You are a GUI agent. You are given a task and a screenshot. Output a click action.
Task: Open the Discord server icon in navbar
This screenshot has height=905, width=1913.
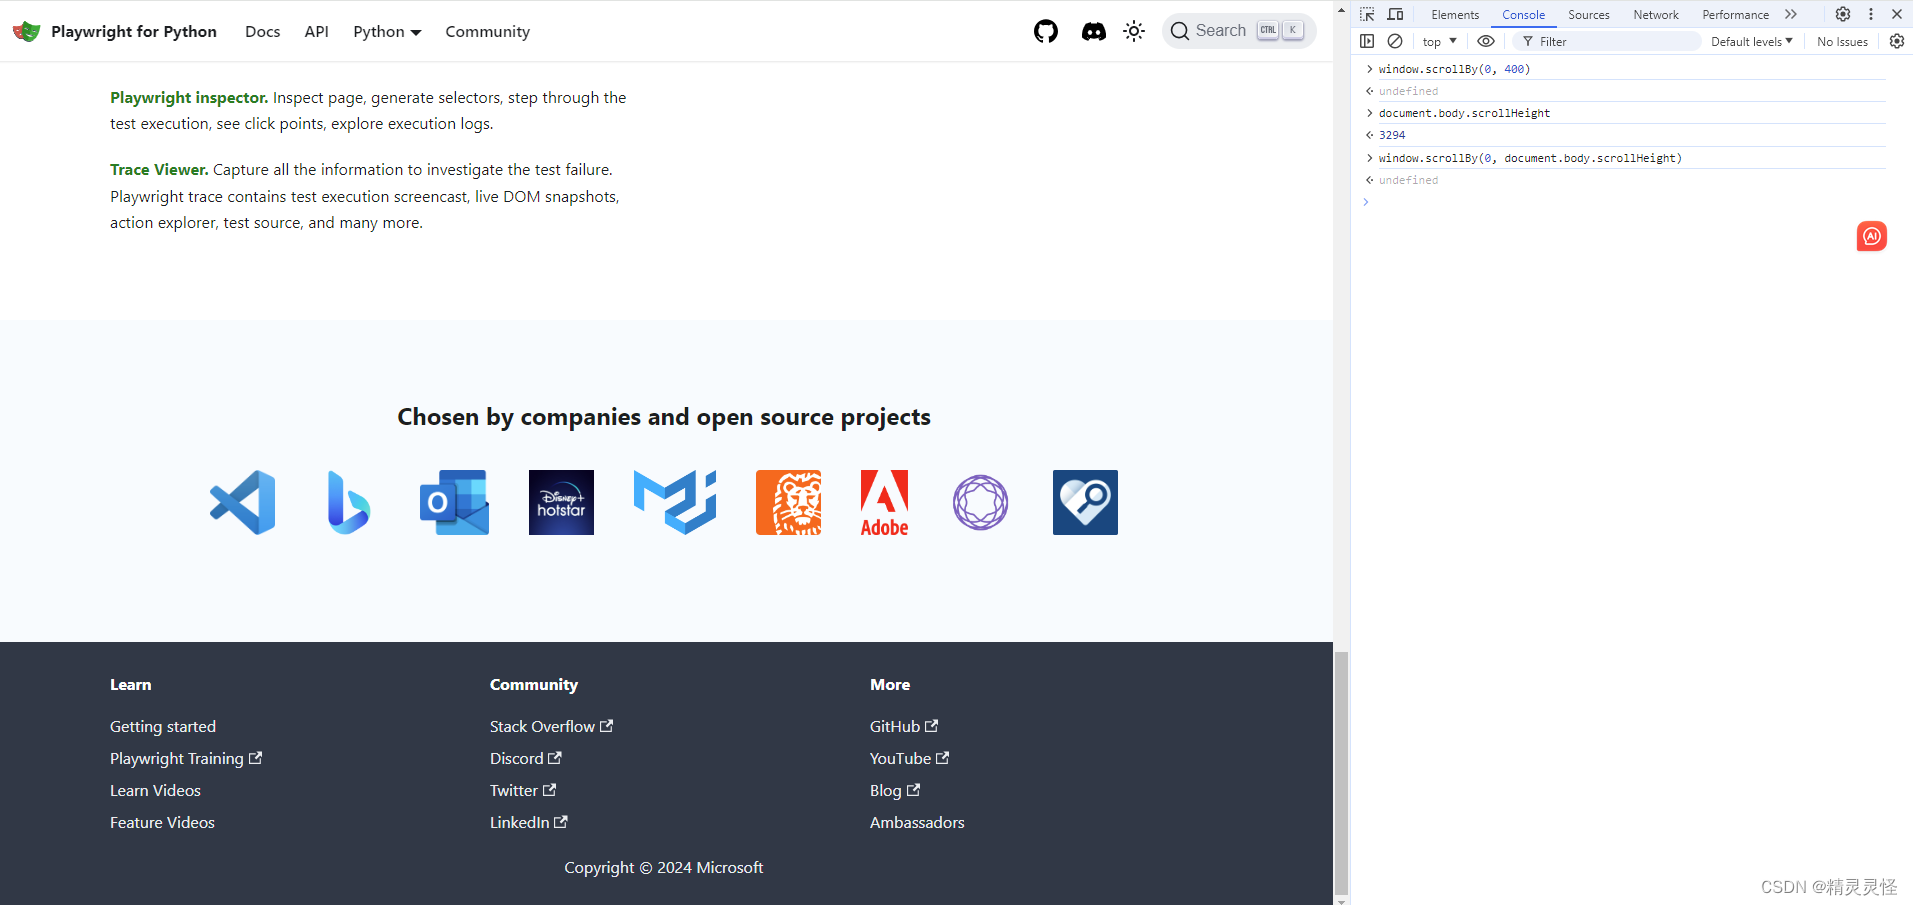(x=1094, y=31)
